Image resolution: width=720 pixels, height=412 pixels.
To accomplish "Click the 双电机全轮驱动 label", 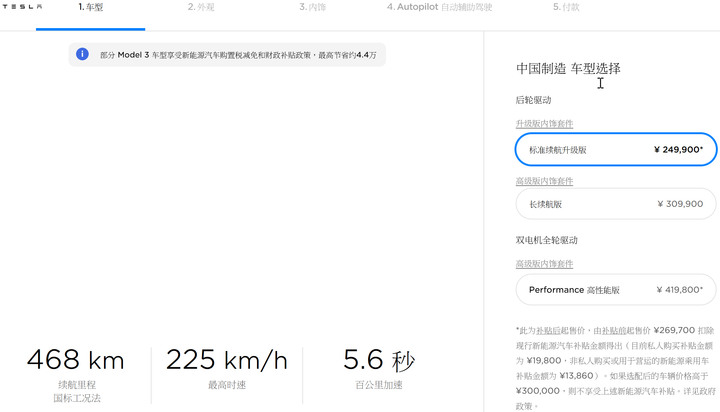I will click(x=546, y=240).
